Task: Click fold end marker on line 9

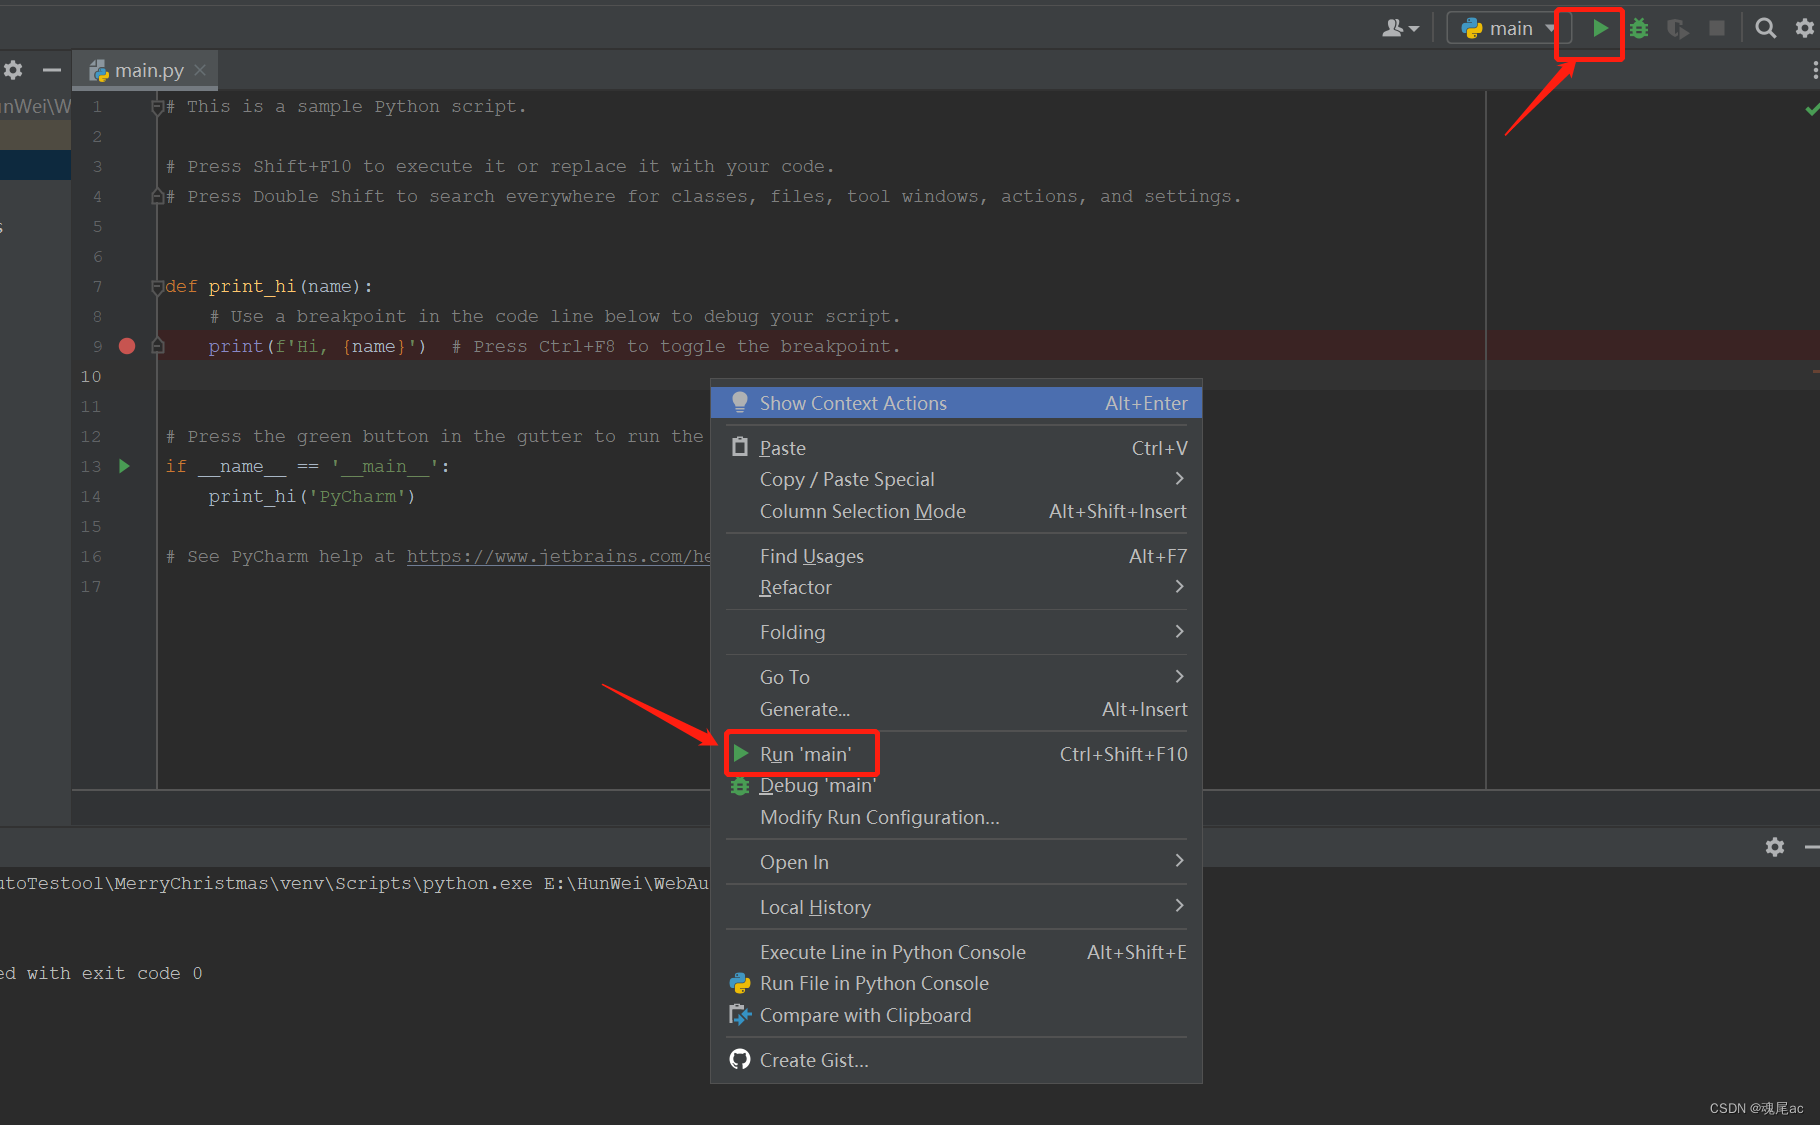Action: (x=157, y=346)
